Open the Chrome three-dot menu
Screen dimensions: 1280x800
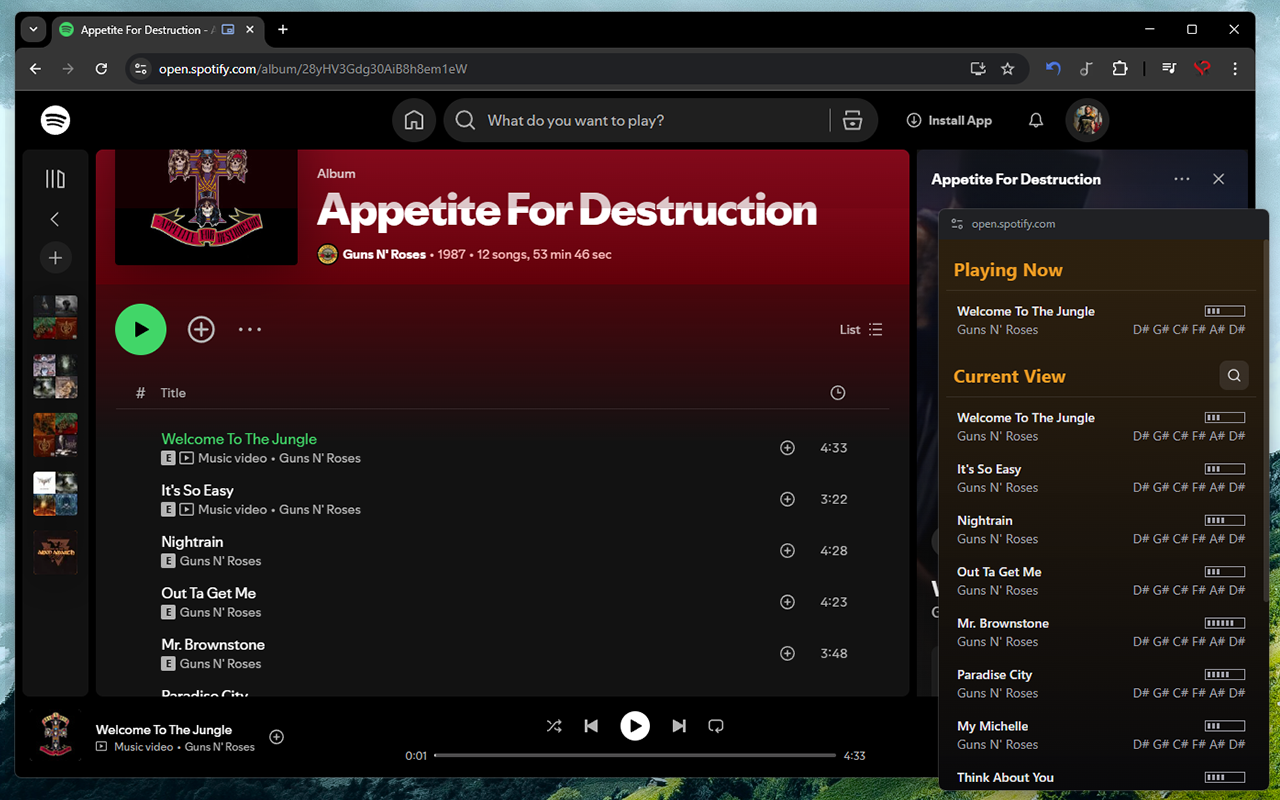tap(1235, 69)
